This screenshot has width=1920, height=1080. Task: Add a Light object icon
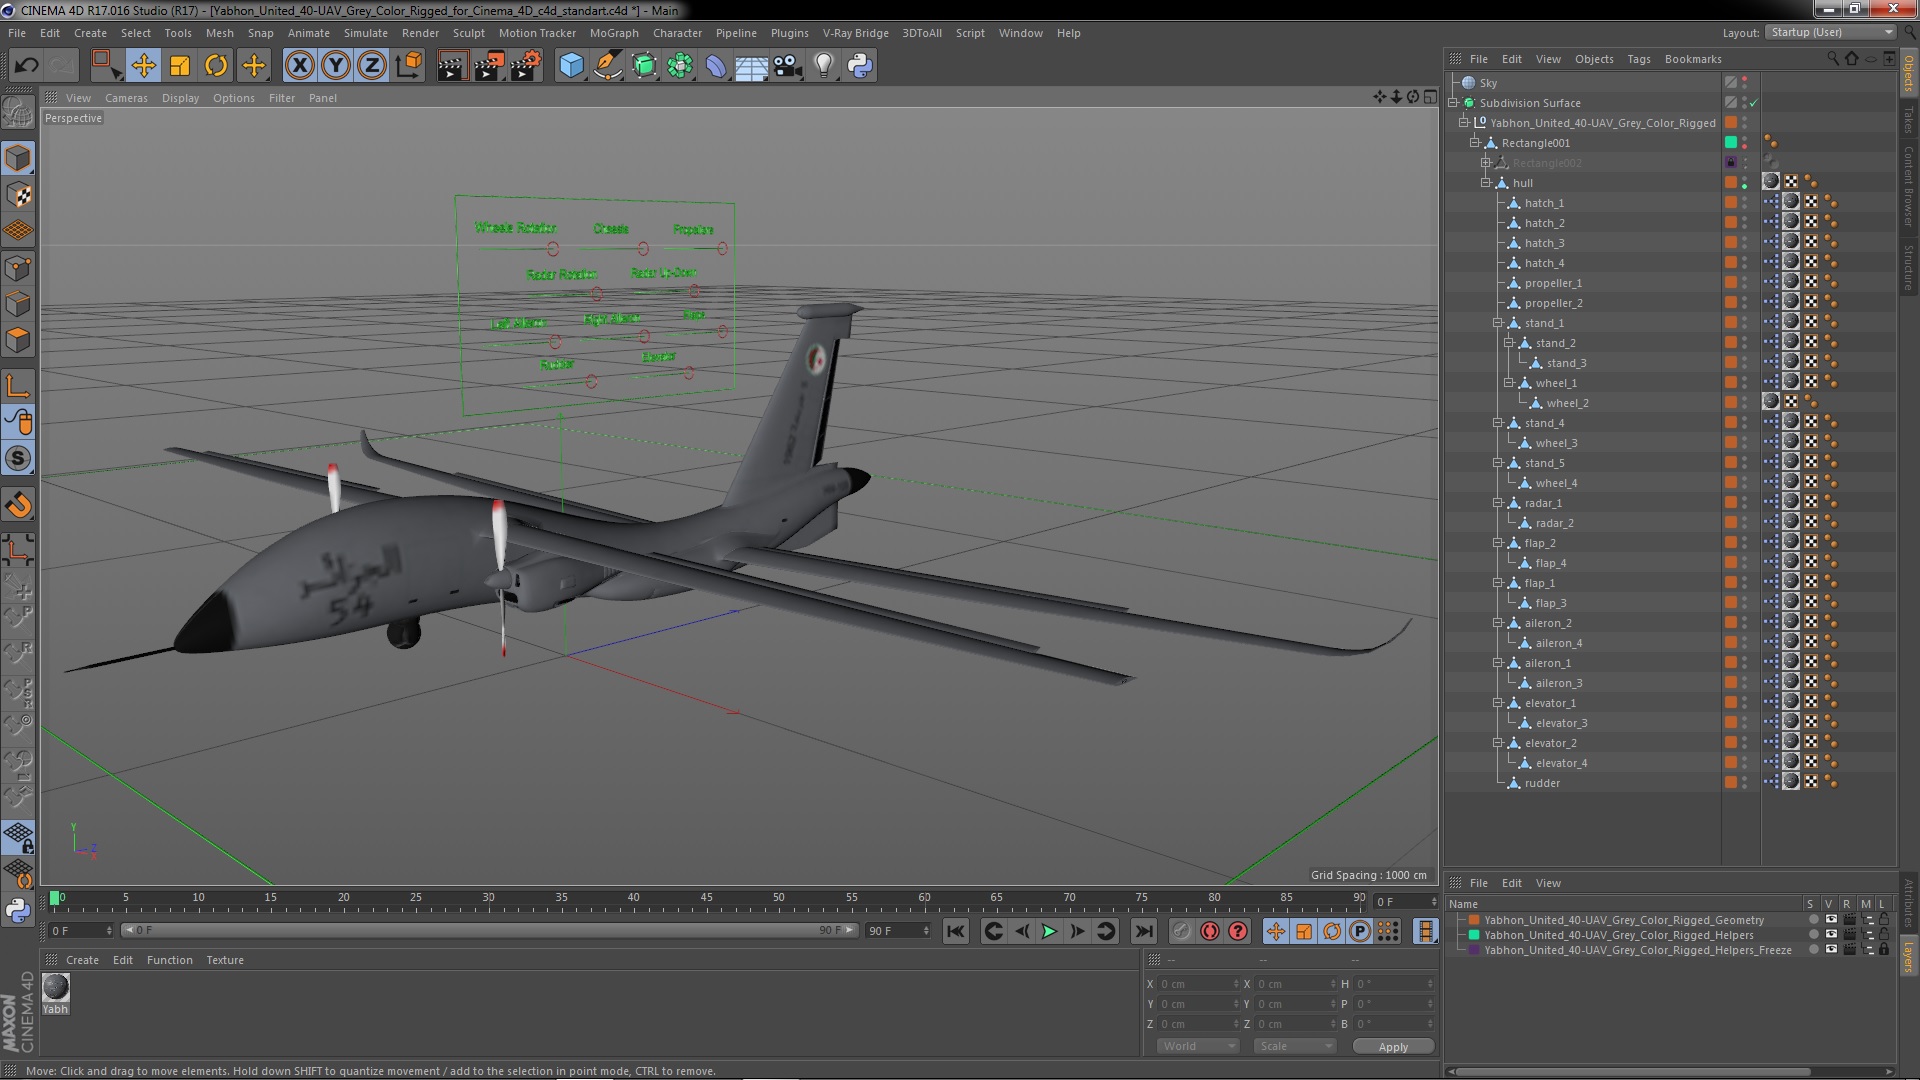point(824,66)
